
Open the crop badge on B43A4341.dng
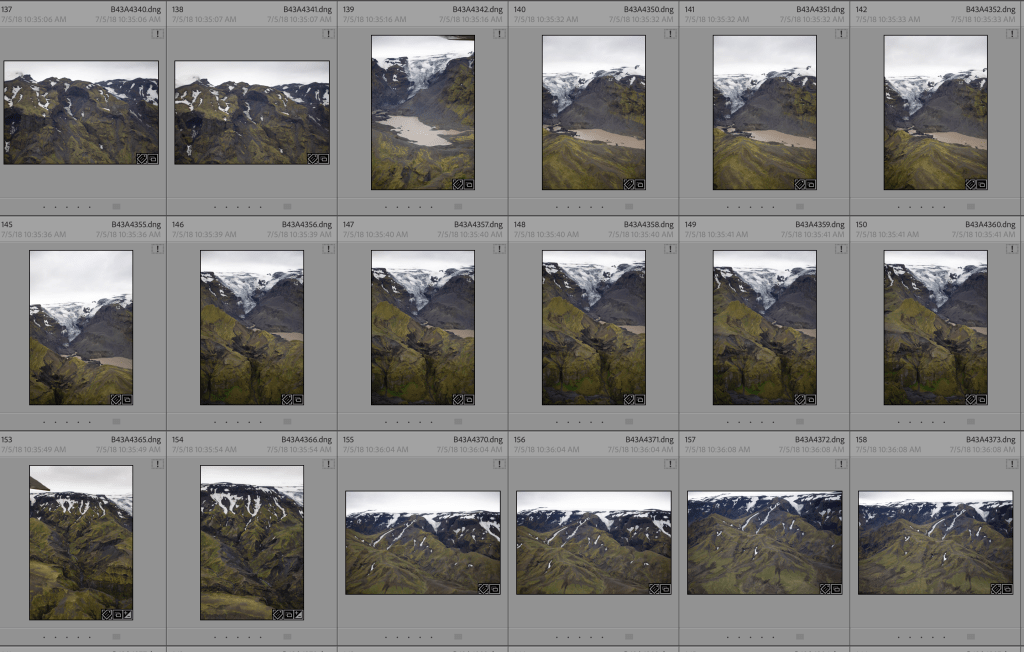point(323,158)
